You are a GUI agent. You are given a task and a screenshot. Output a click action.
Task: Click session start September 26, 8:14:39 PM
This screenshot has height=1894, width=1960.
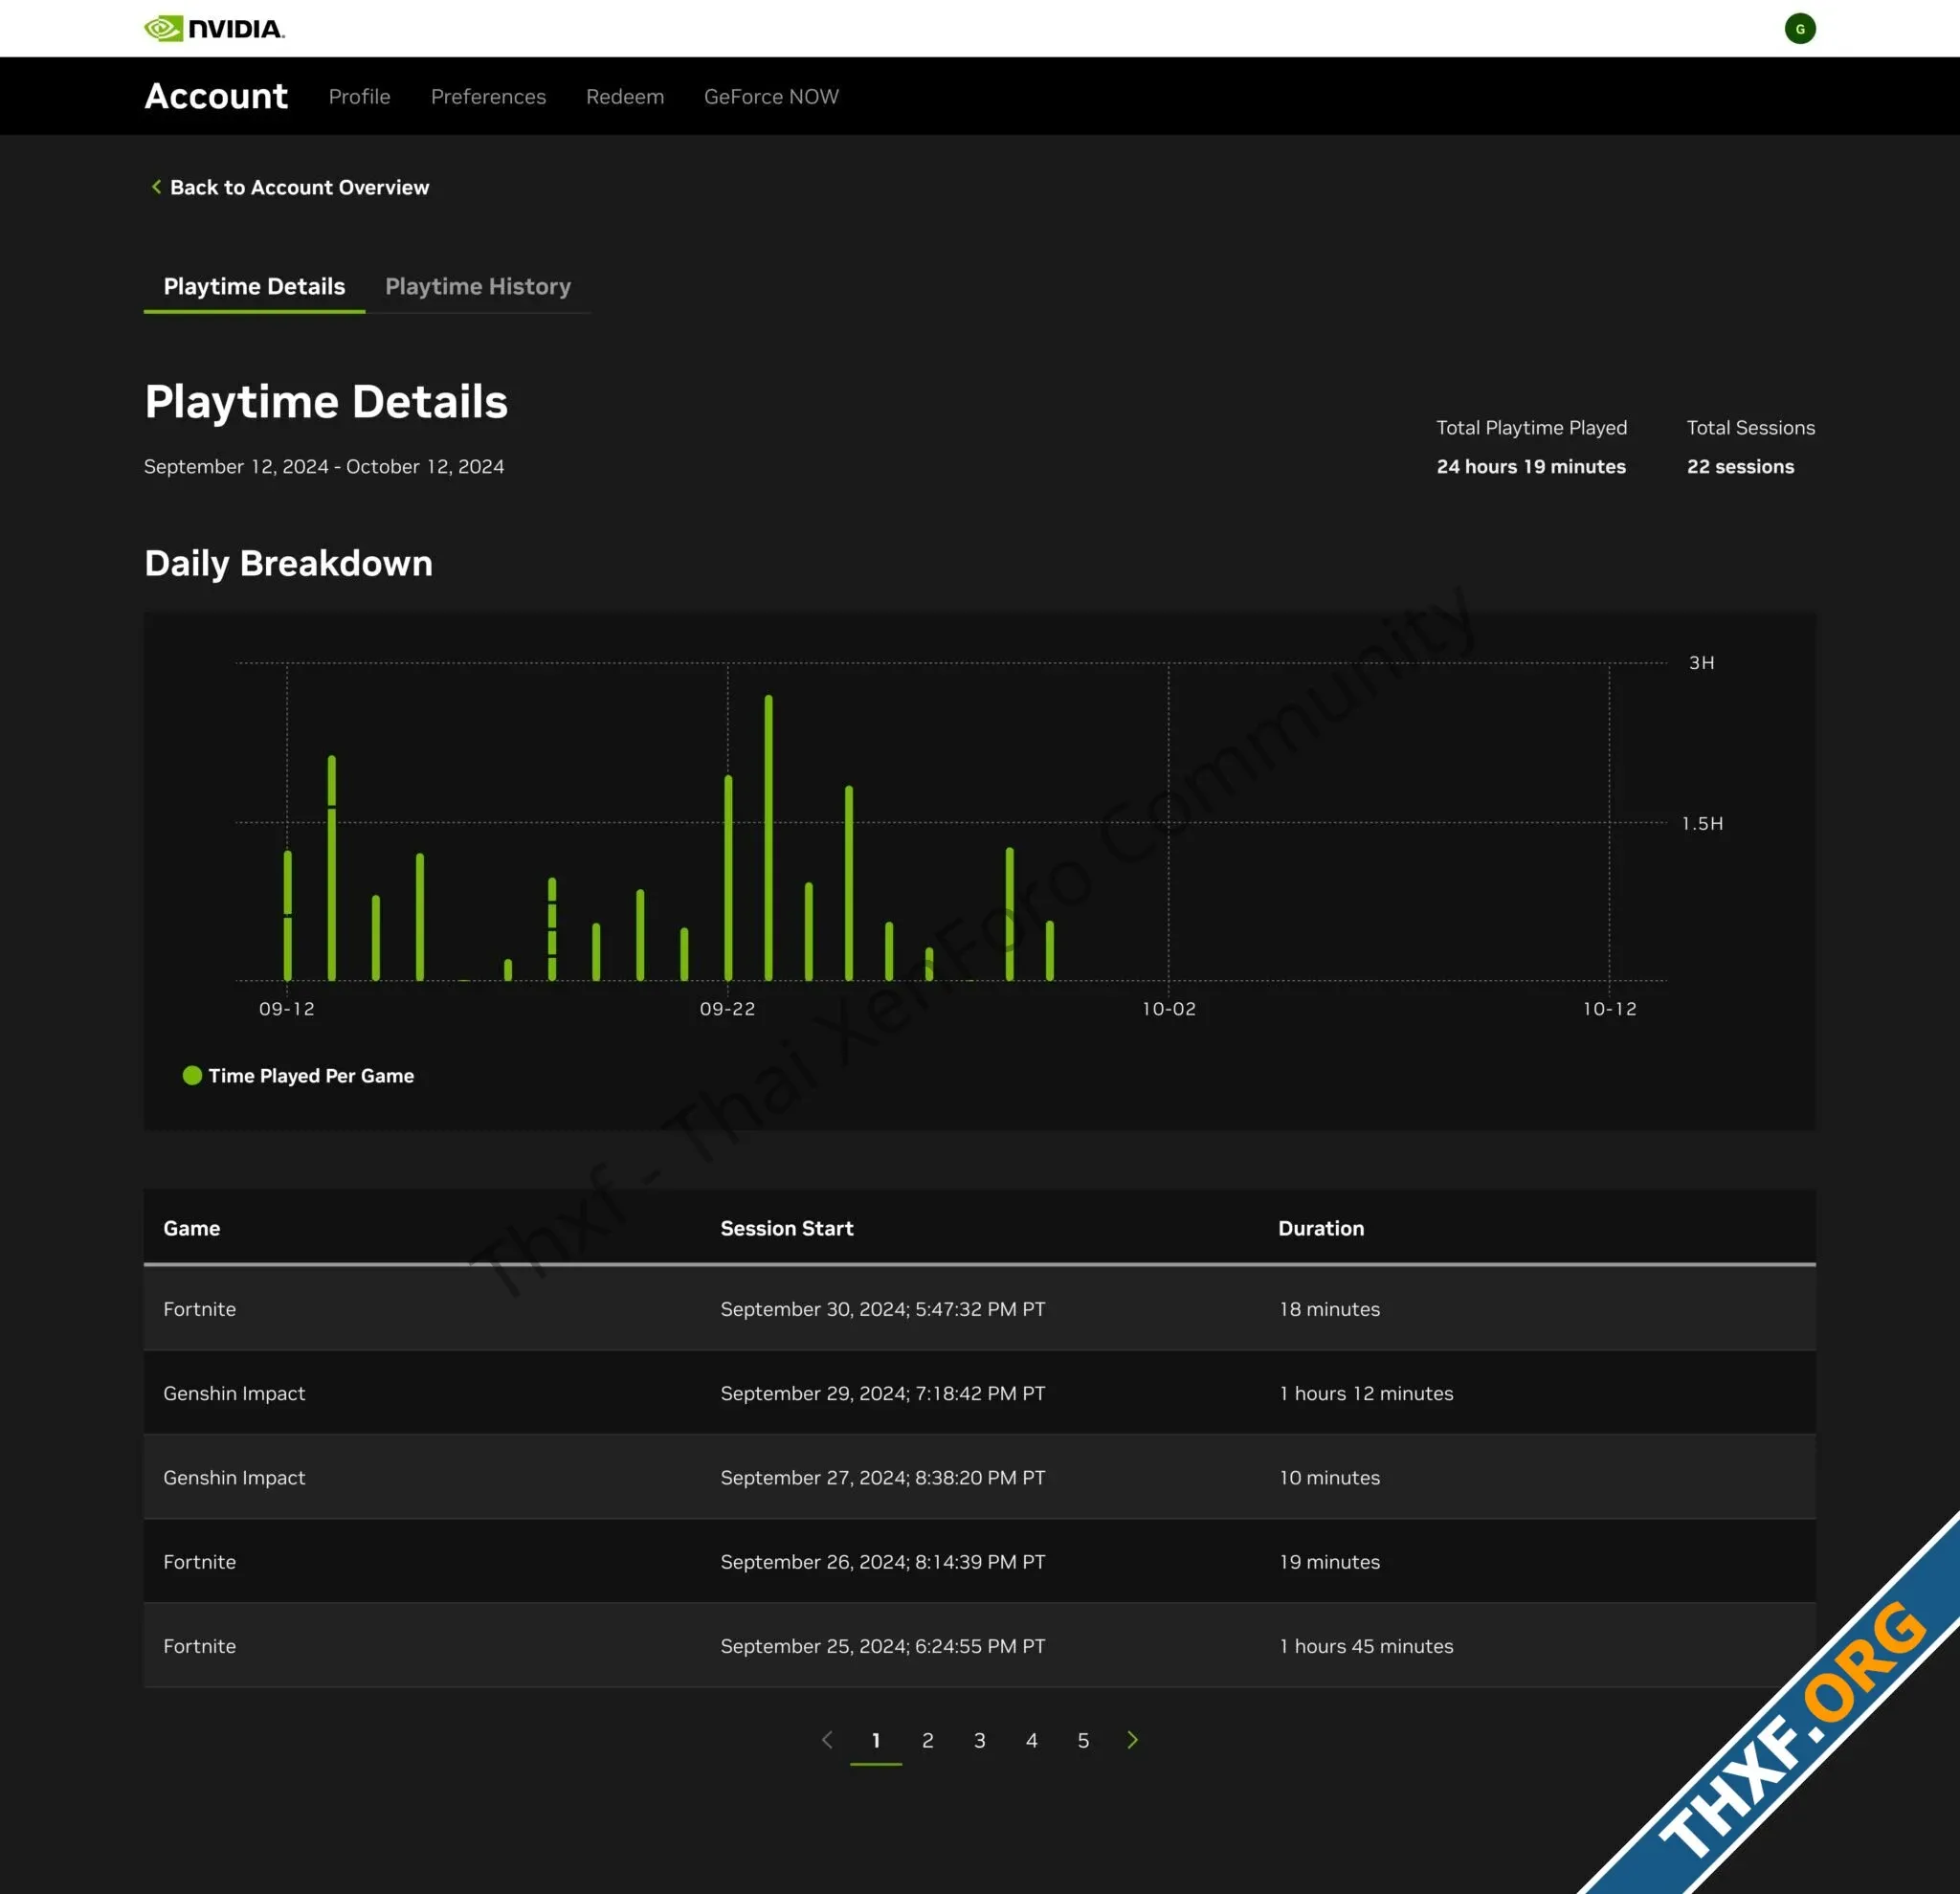pos(883,1561)
